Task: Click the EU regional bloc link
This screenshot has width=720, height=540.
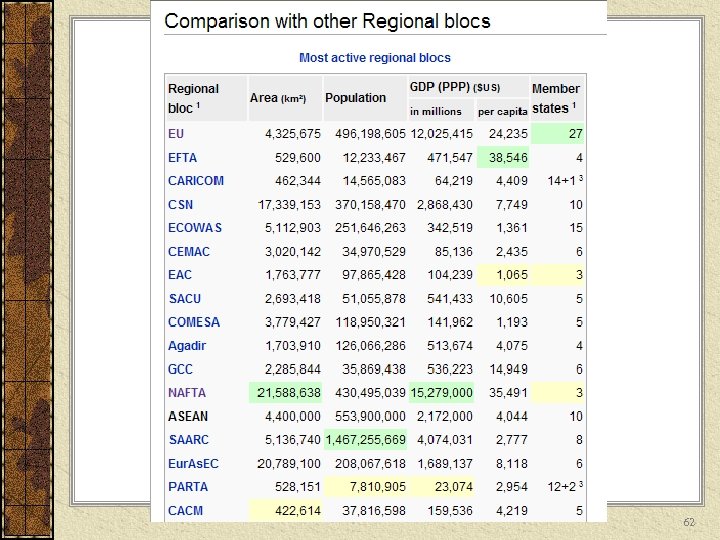Action: coord(176,133)
